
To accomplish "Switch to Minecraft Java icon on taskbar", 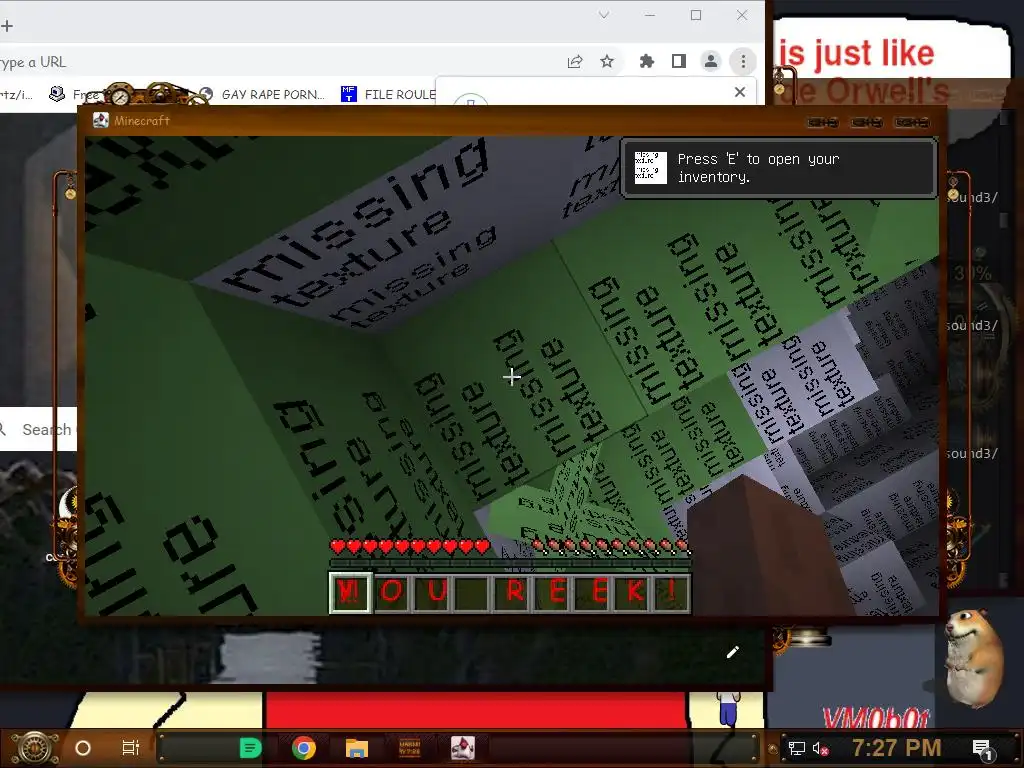I will click(462, 748).
